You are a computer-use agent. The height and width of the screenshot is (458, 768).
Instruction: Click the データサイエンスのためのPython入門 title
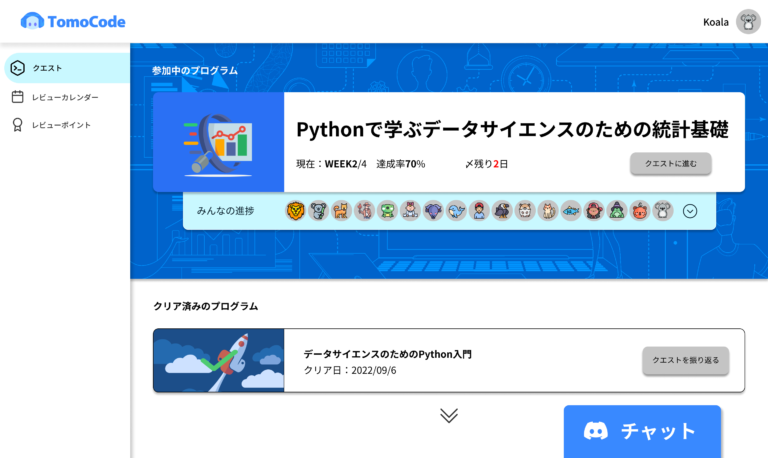coord(387,354)
